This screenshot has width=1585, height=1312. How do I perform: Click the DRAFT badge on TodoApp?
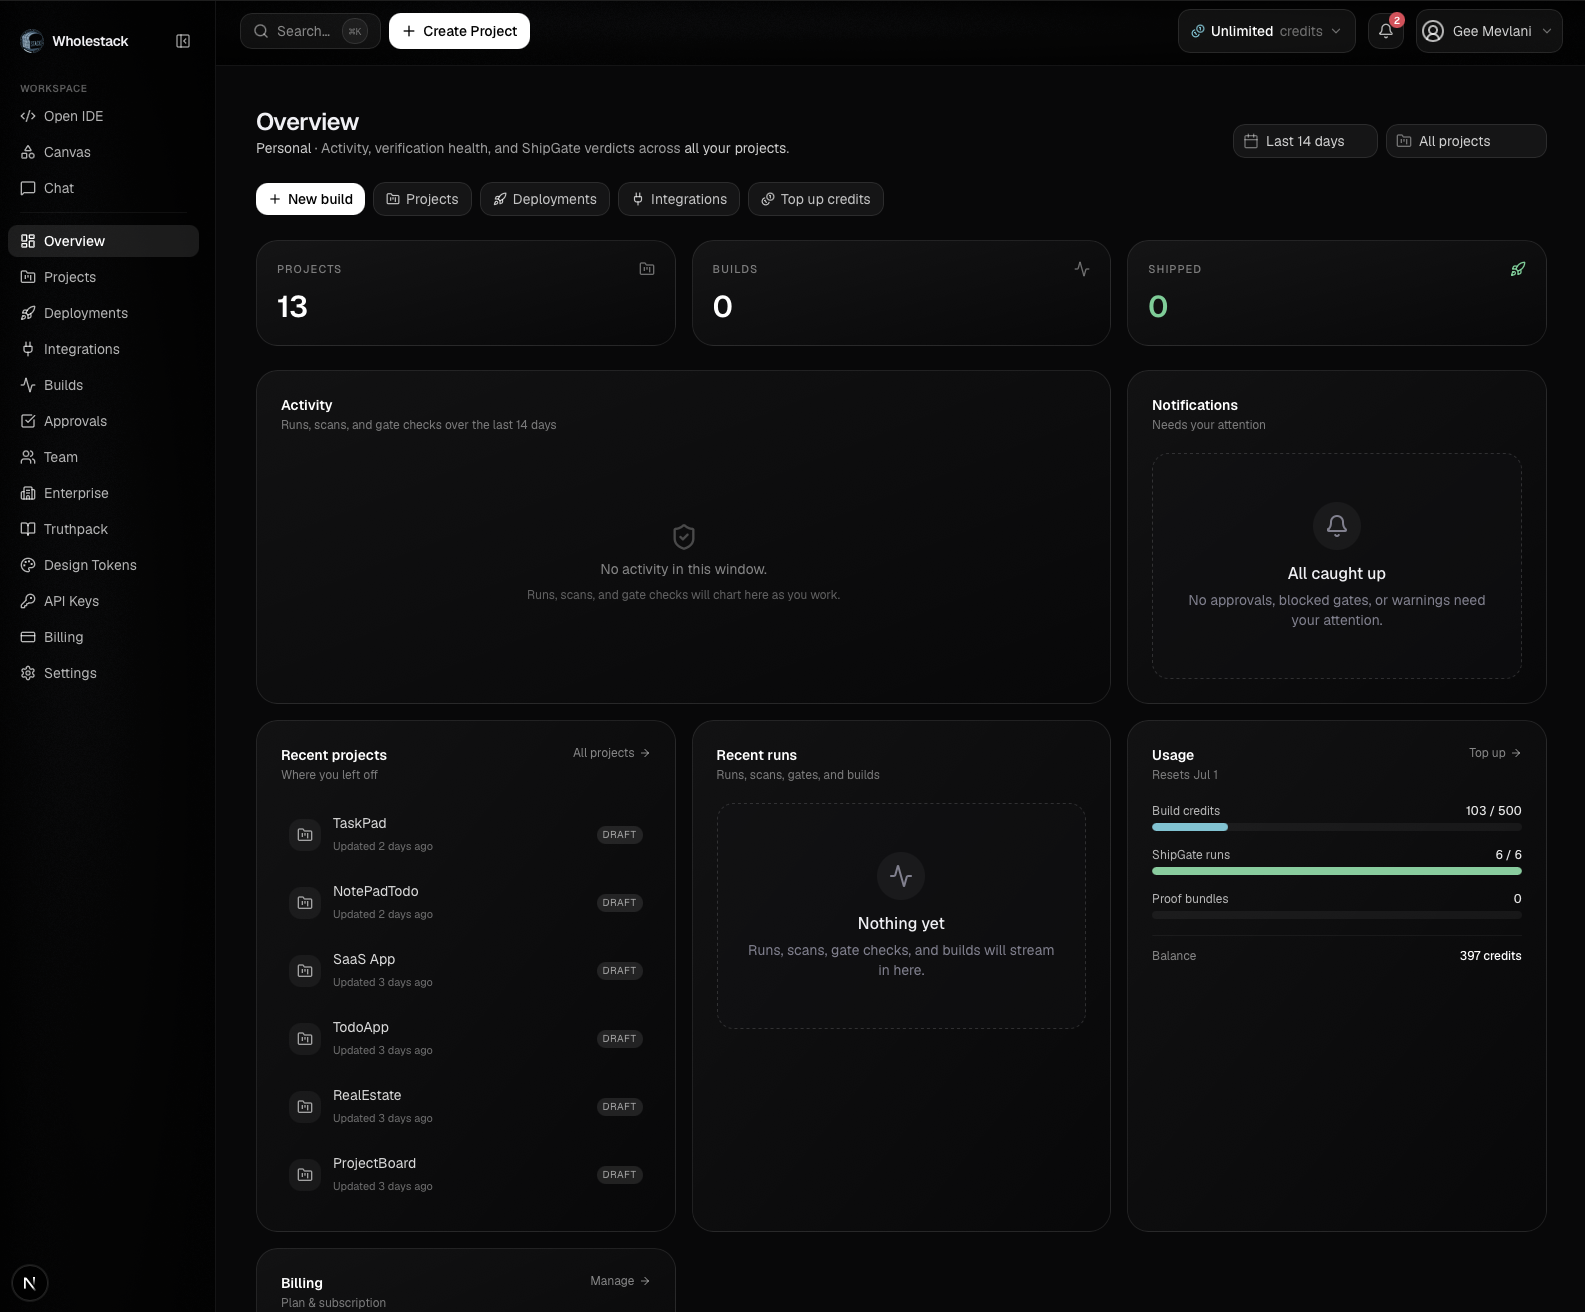click(619, 1039)
